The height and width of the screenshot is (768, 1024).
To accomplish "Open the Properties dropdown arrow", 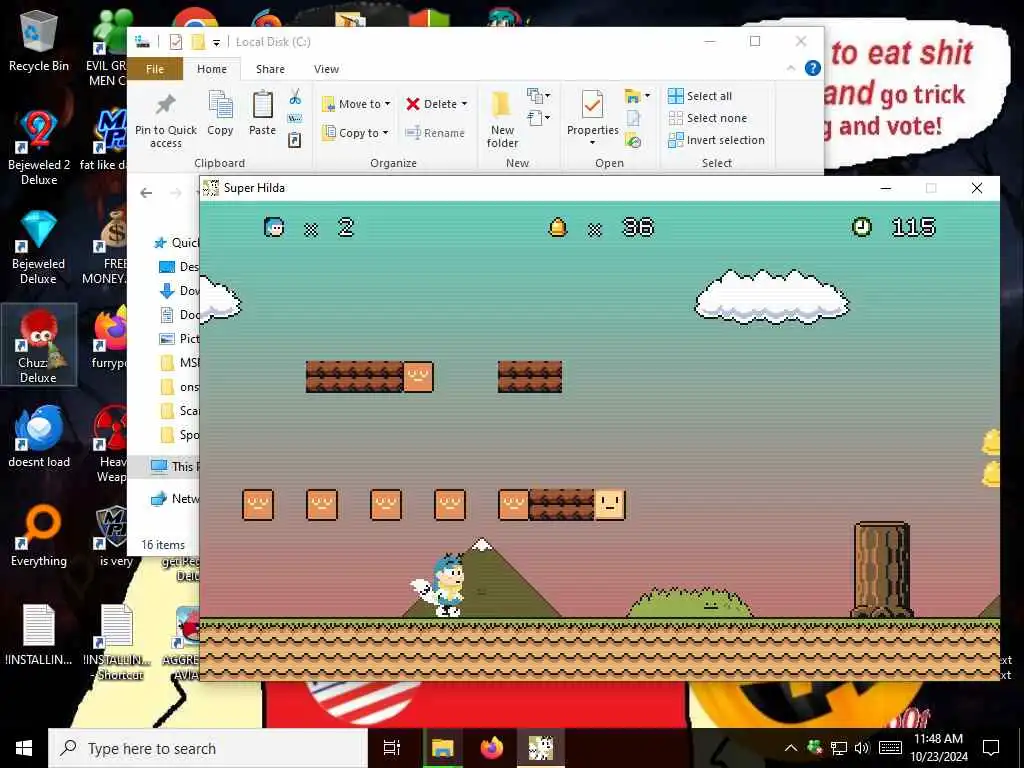I will click(x=592, y=143).
